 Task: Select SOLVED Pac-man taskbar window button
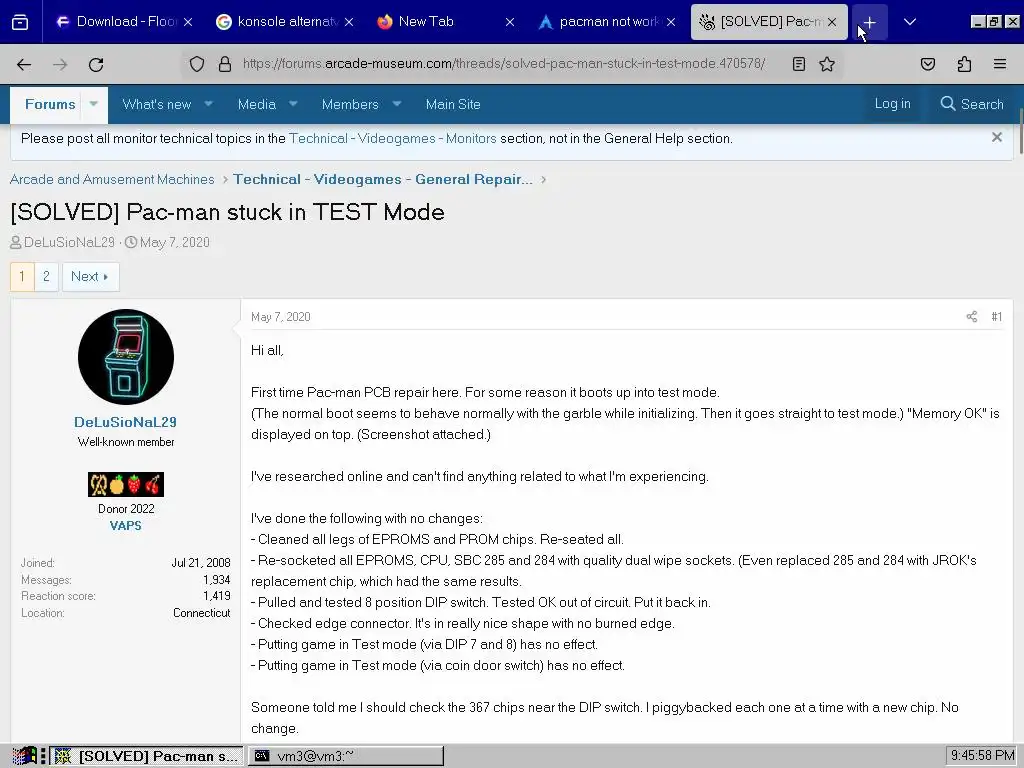[x=147, y=756]
